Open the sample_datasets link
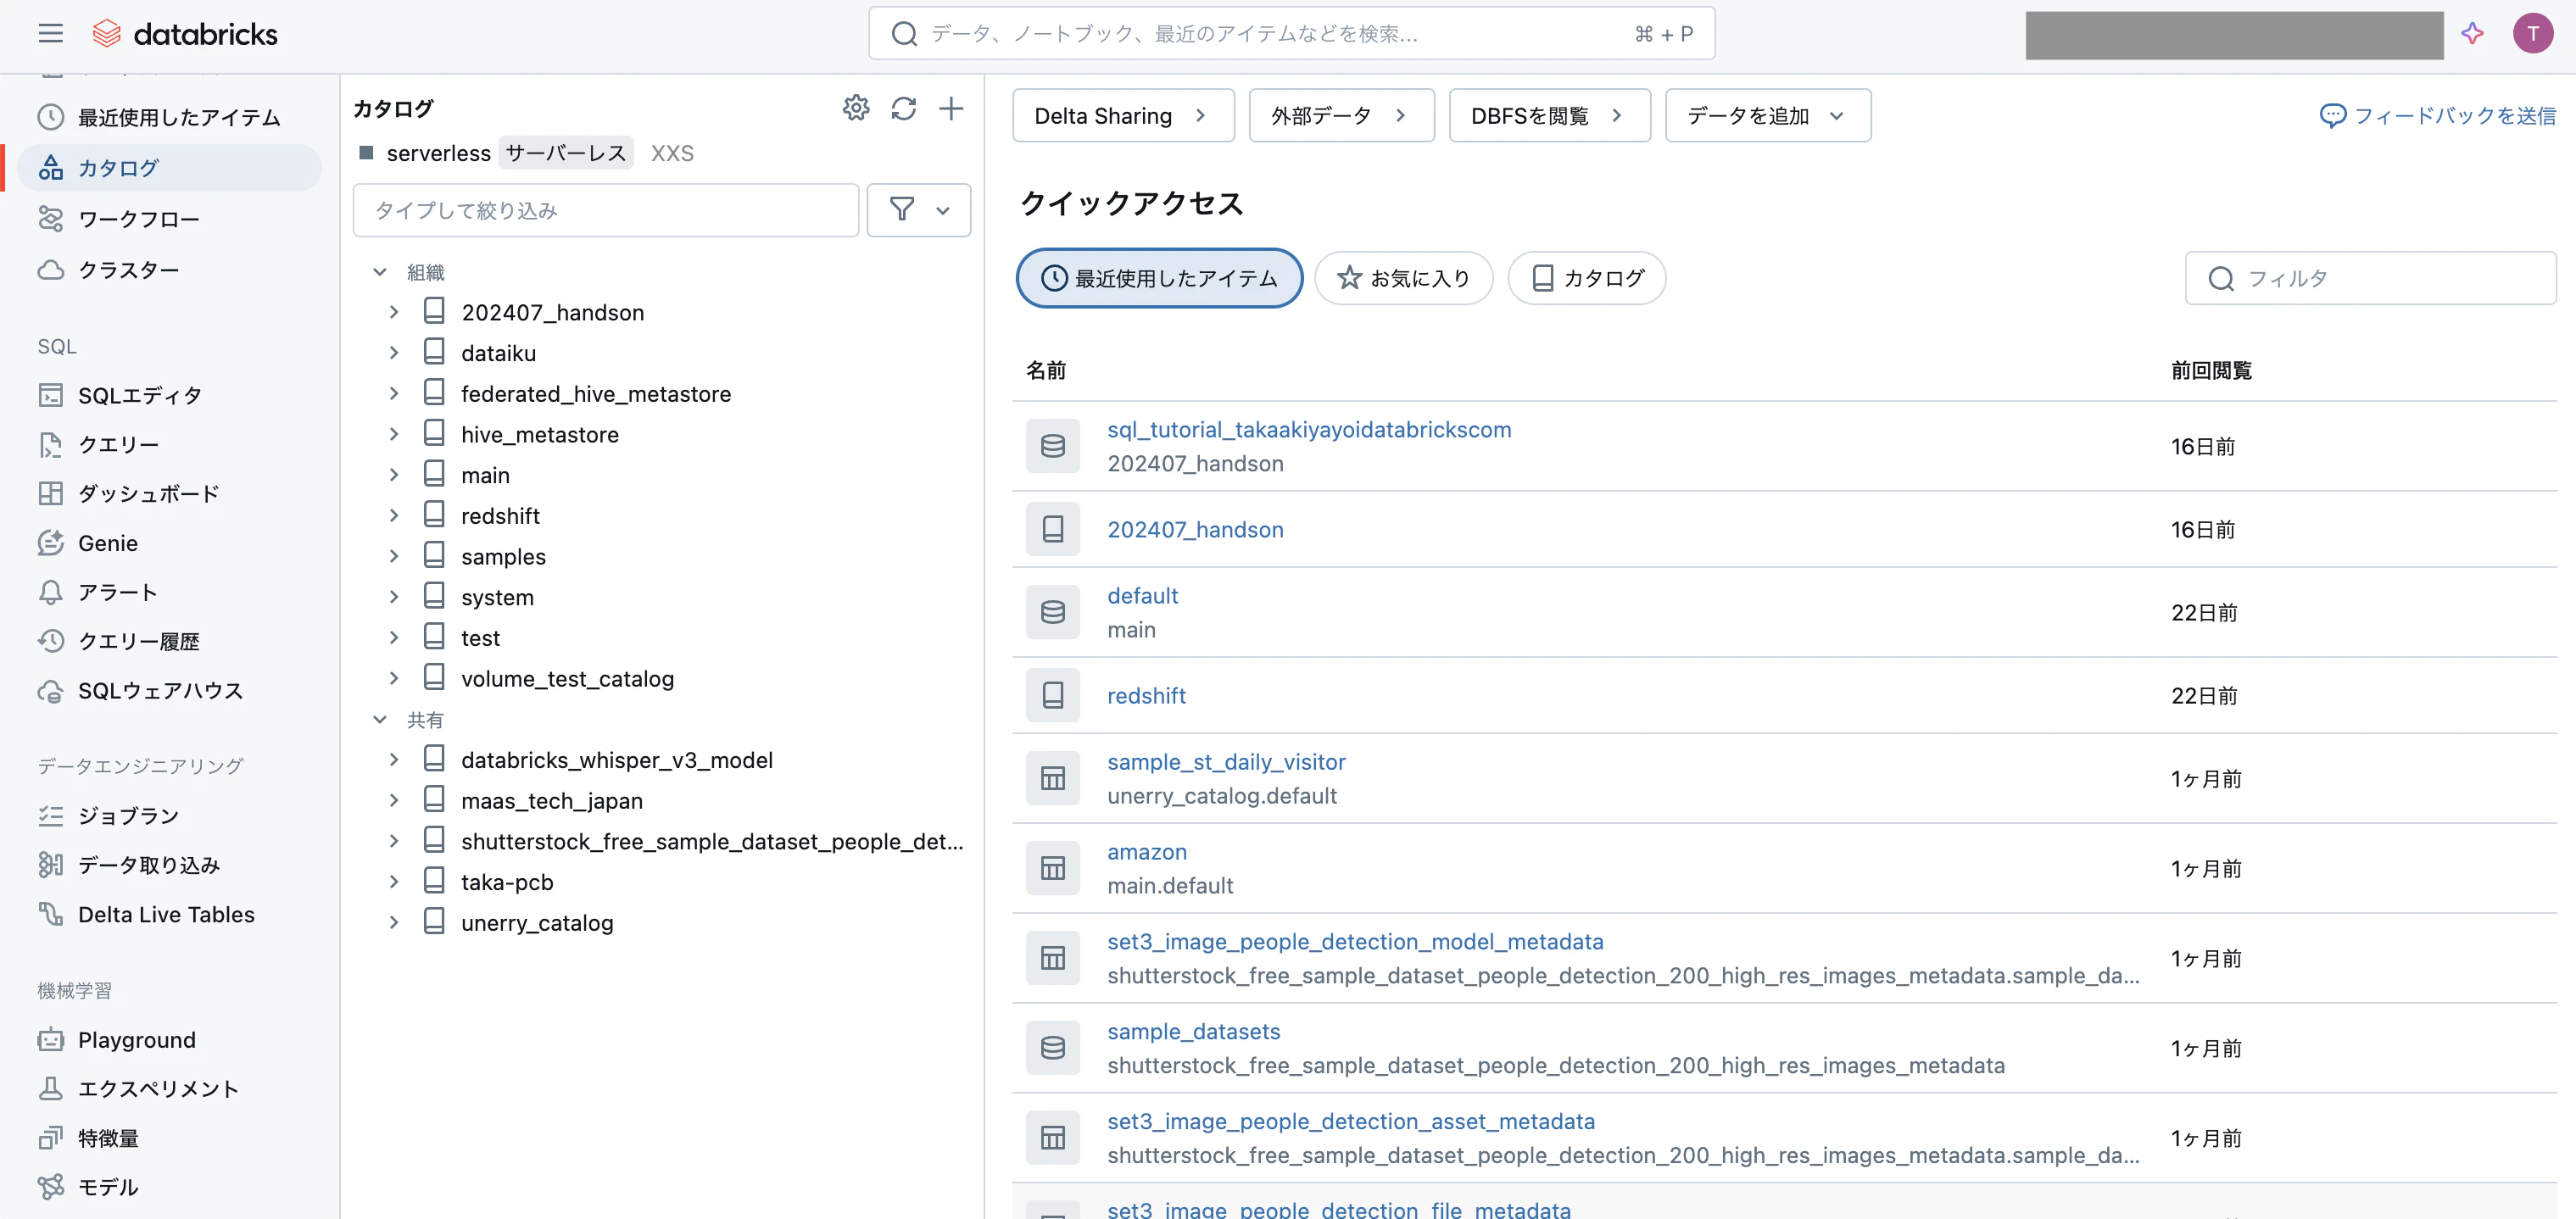Screen dimensions: 2576x1219 point(1193,1031)
